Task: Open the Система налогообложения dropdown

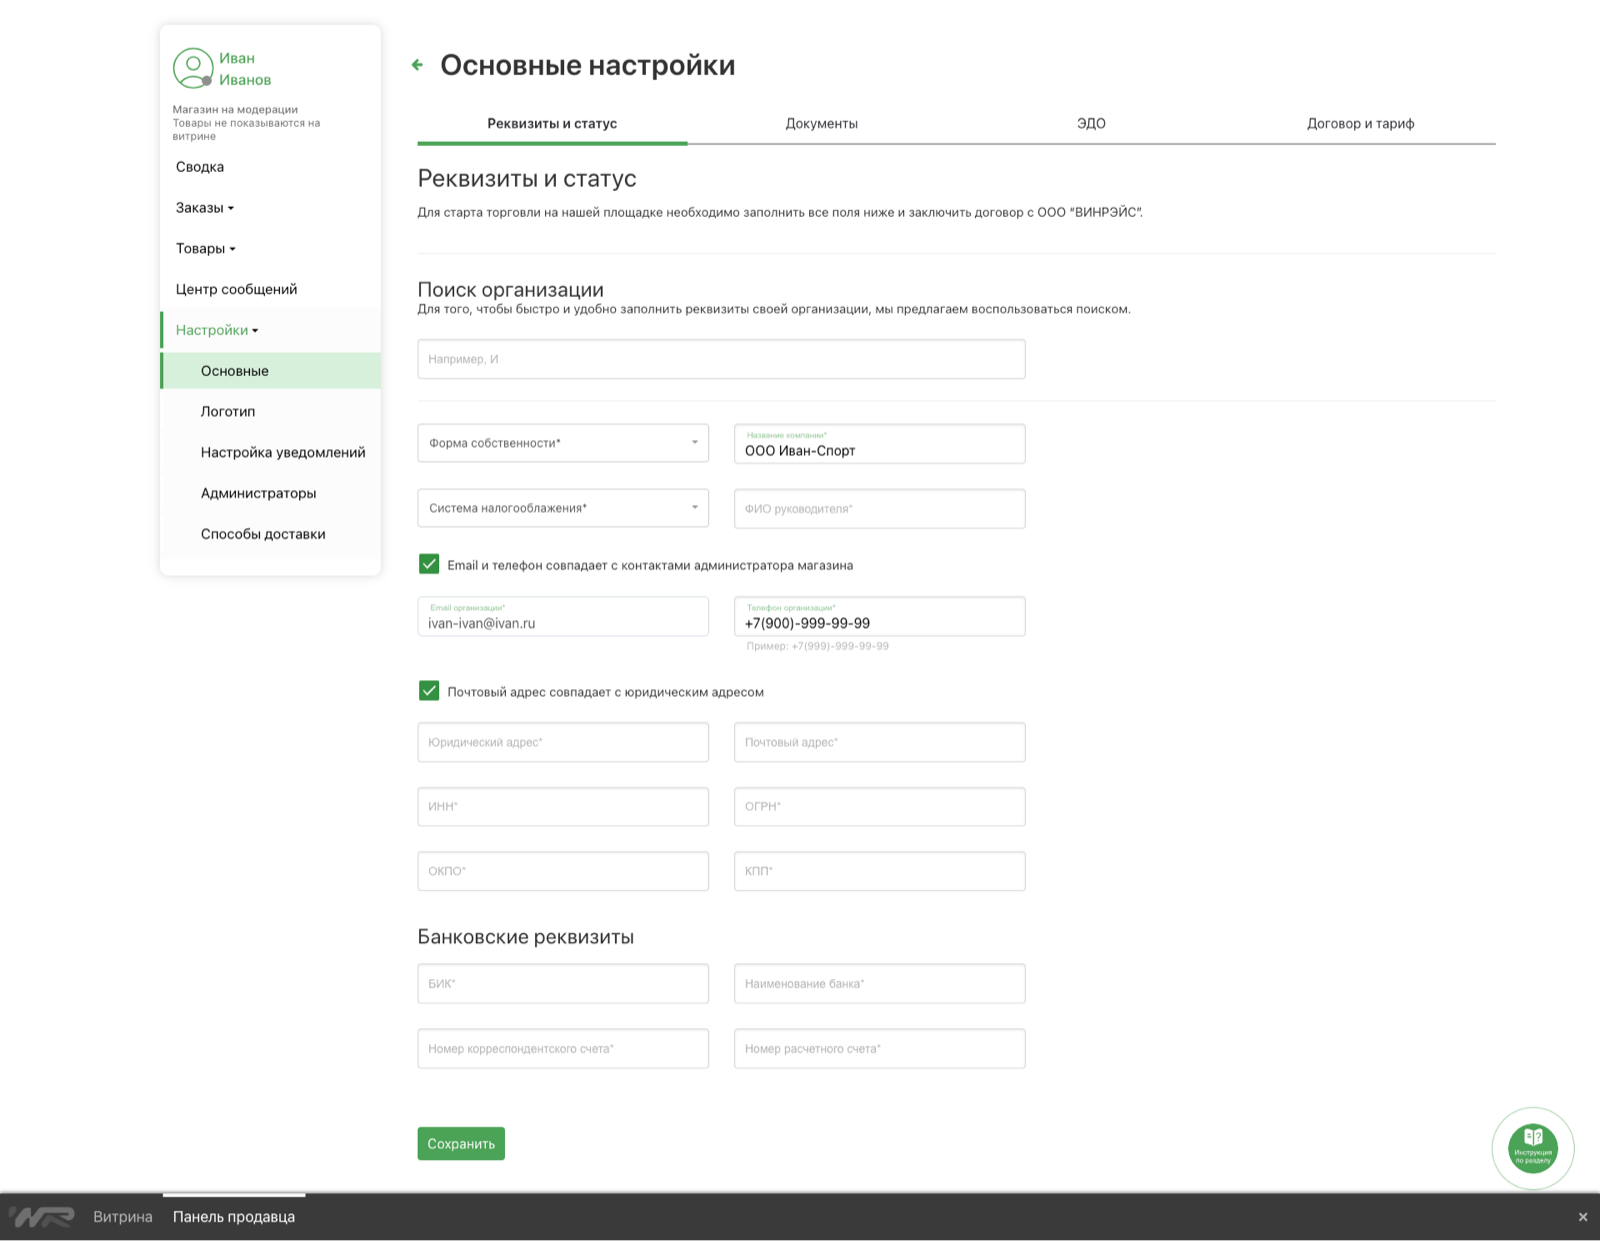Action: click(563, 508)
